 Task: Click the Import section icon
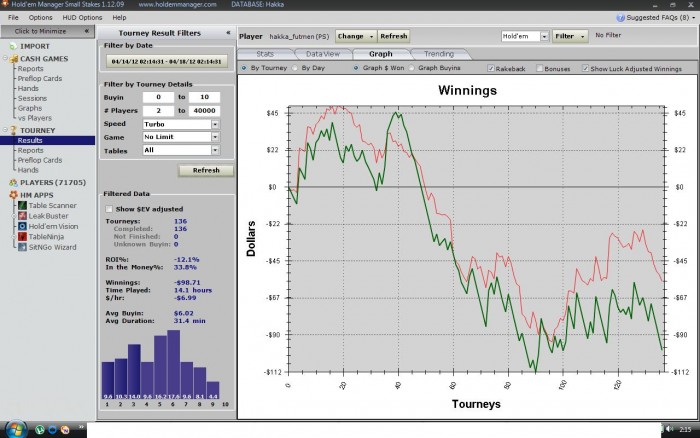(x=13, y=46)
